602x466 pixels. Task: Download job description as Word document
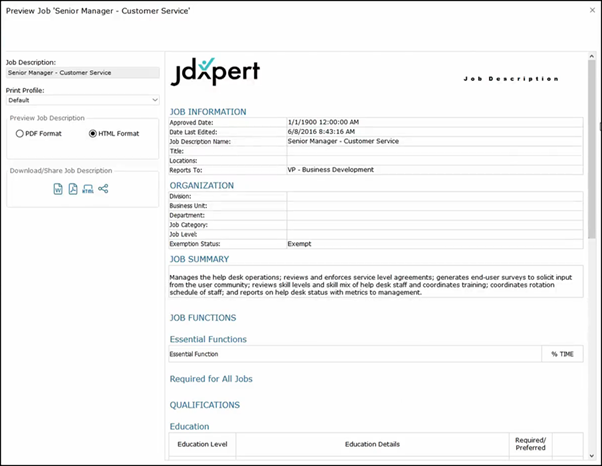point(58,189)
